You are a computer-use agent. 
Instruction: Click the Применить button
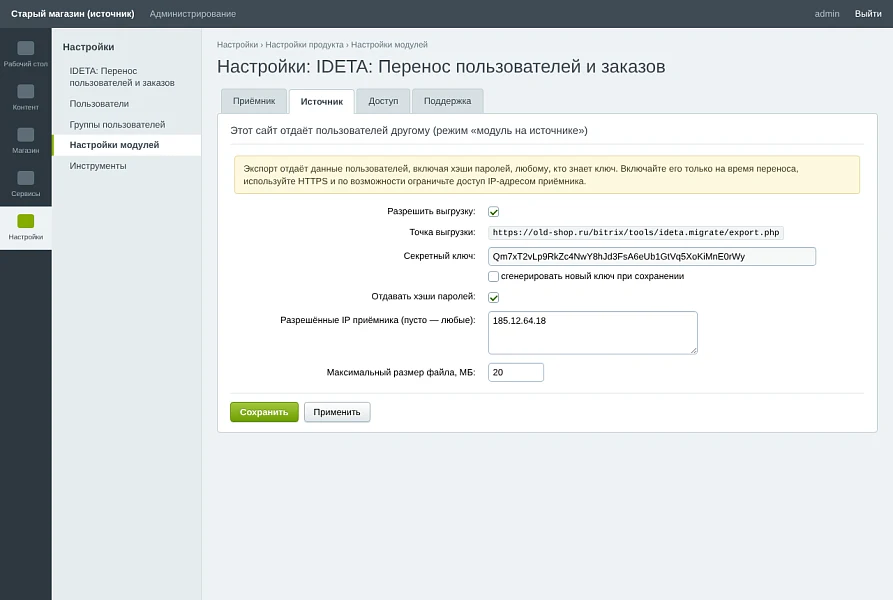[x=337, y=412]
